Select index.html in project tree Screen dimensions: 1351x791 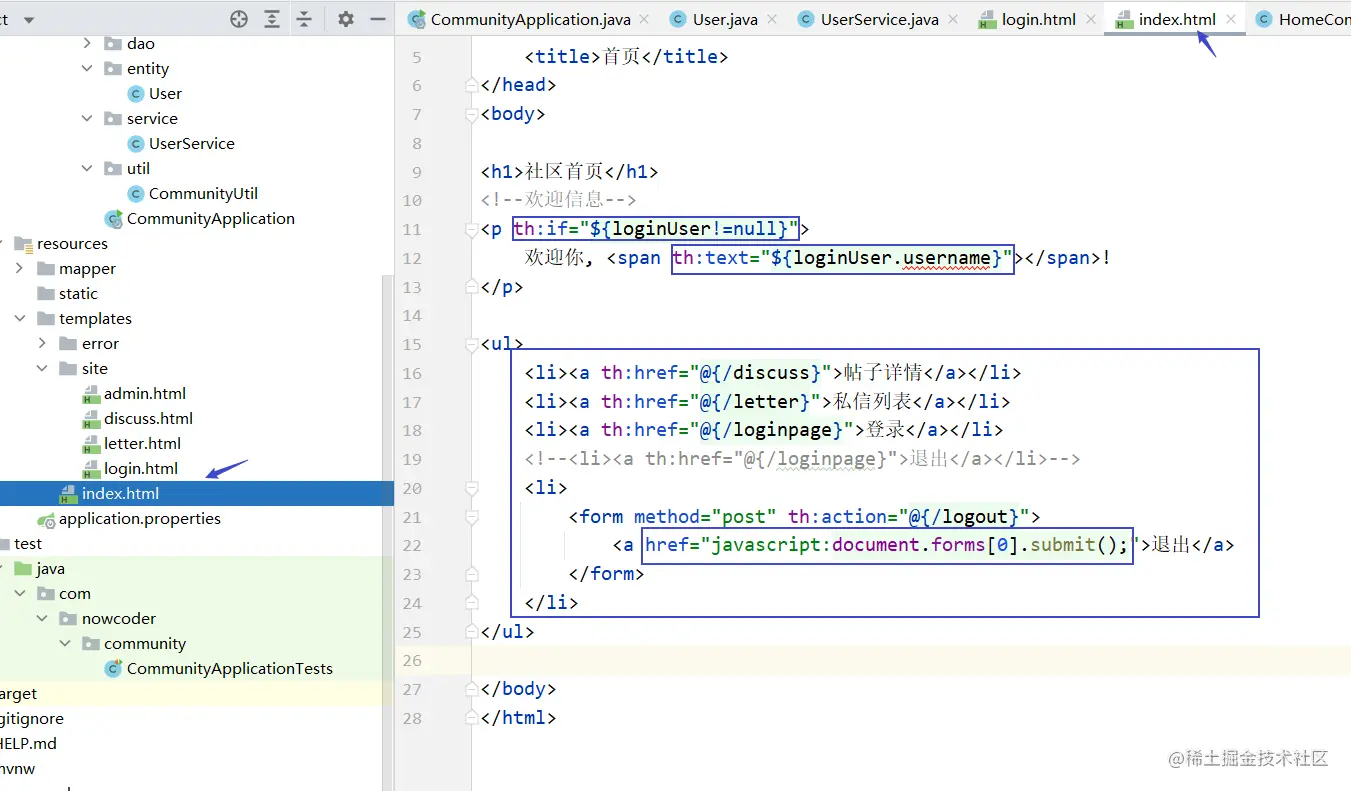[x=120, y=493]
